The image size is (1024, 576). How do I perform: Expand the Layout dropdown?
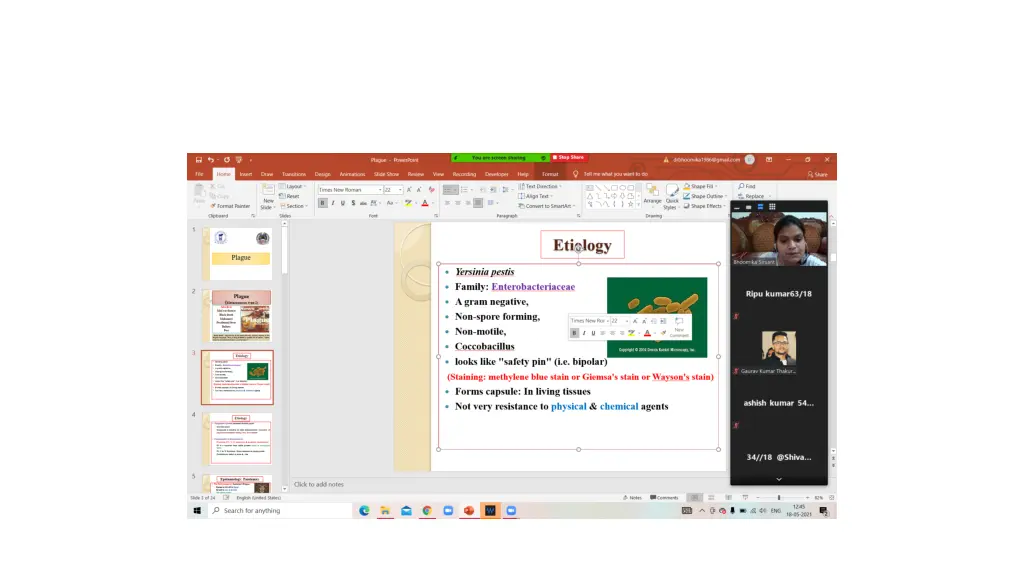coord(293,186)
